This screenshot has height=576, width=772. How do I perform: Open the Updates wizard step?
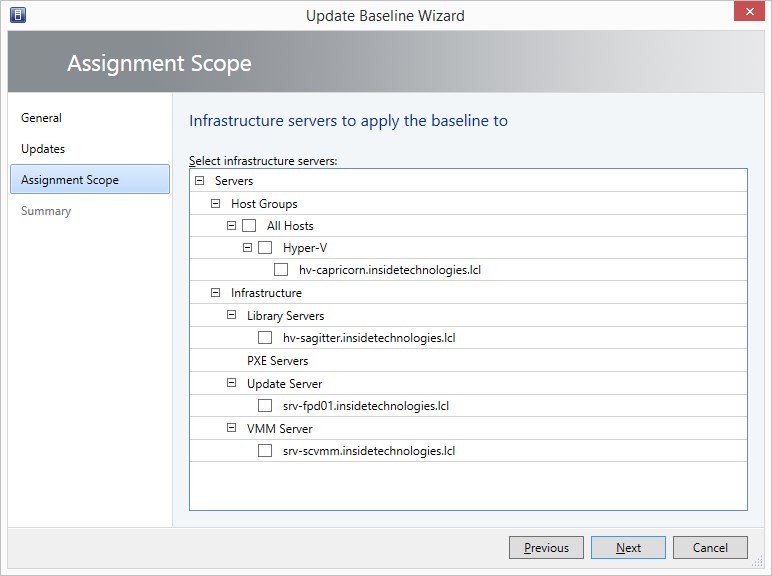click(x=43, y=149)
